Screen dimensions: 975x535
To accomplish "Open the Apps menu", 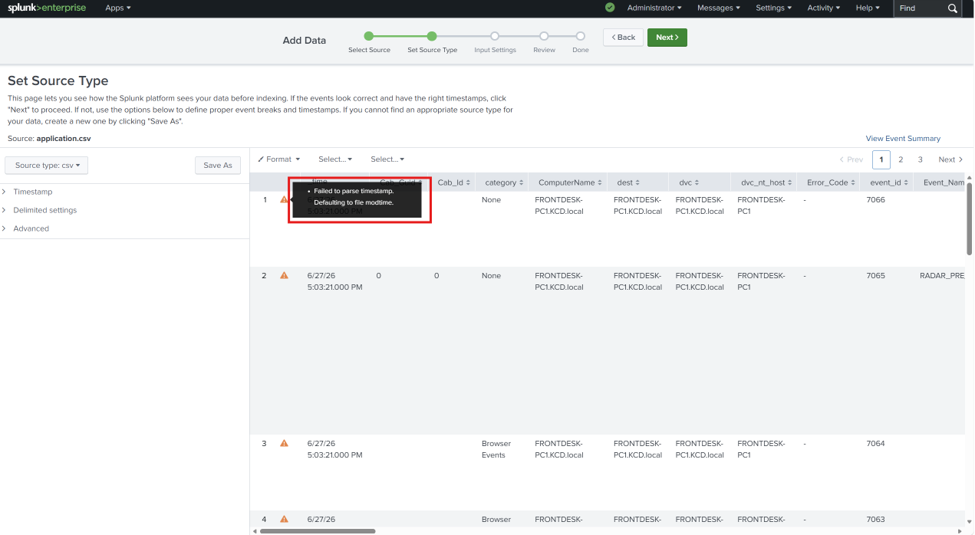I will [x=118, y=8].
